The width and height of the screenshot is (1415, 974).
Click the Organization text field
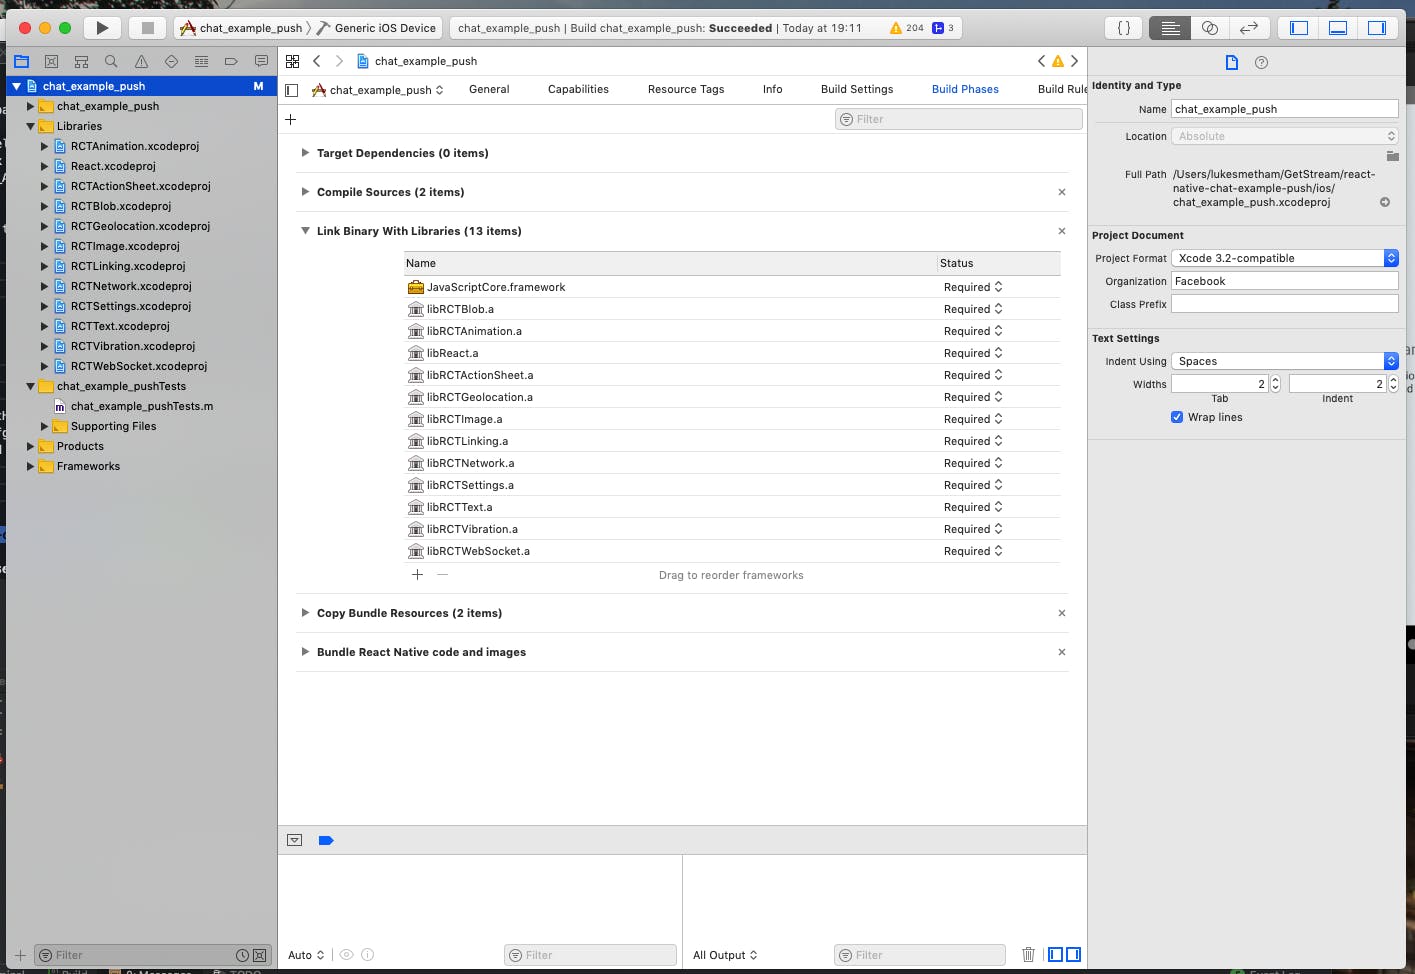pyautogui.click(x=1284, y=281)
